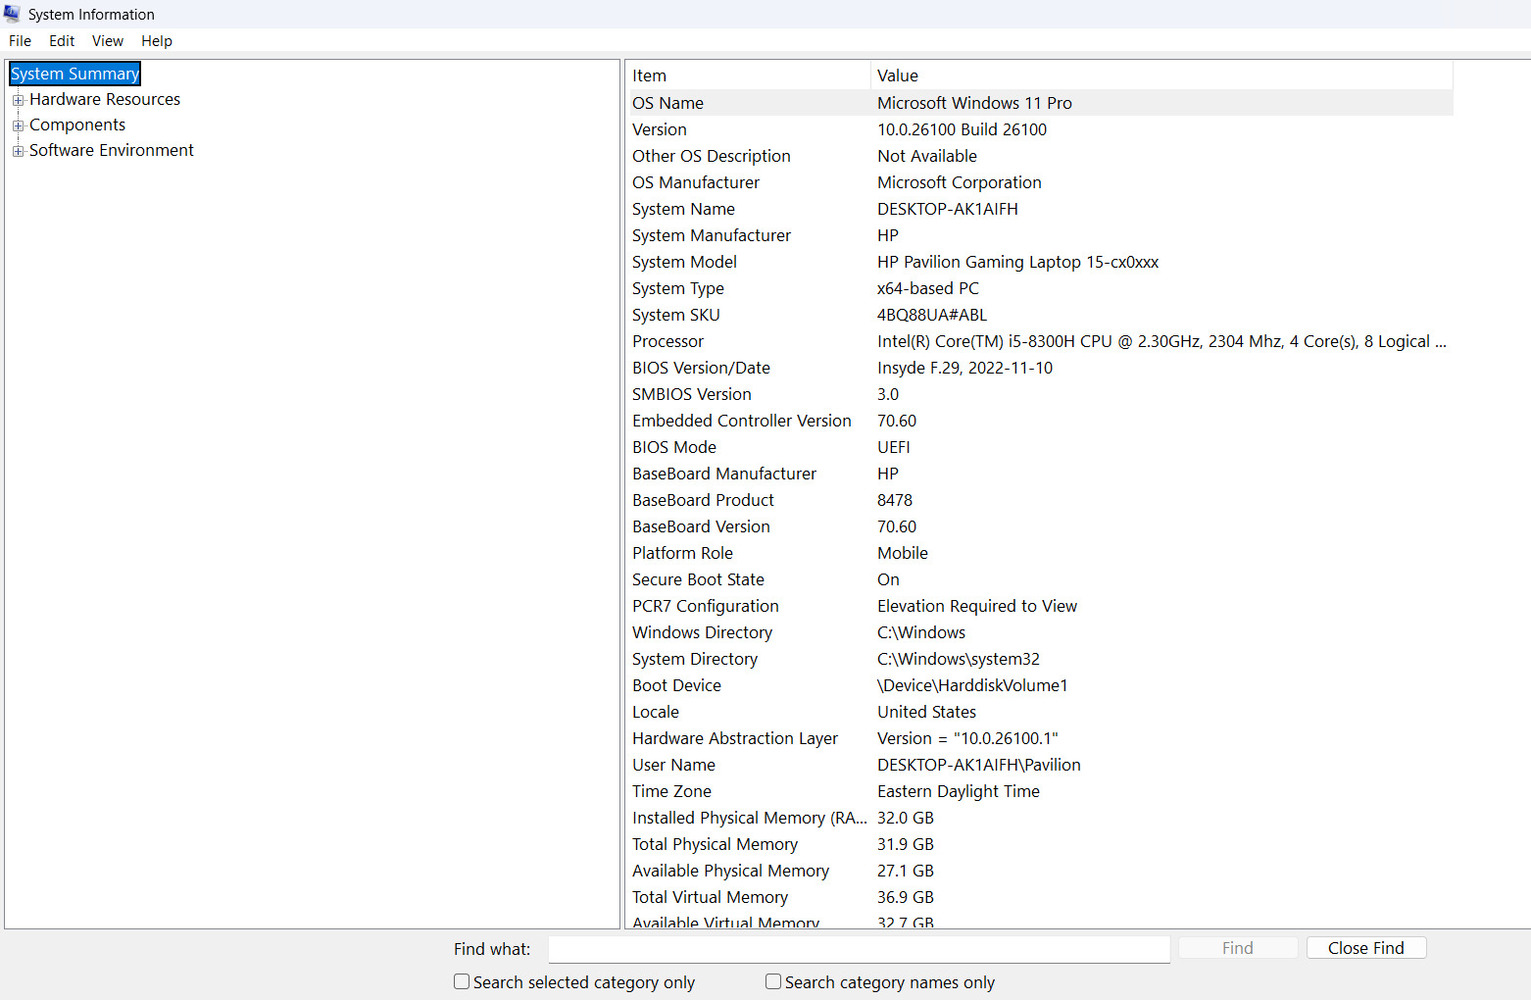This screenshot has width=1531, height=1000.
Task: Click the value x64-based PC
Action: [928, 288]
